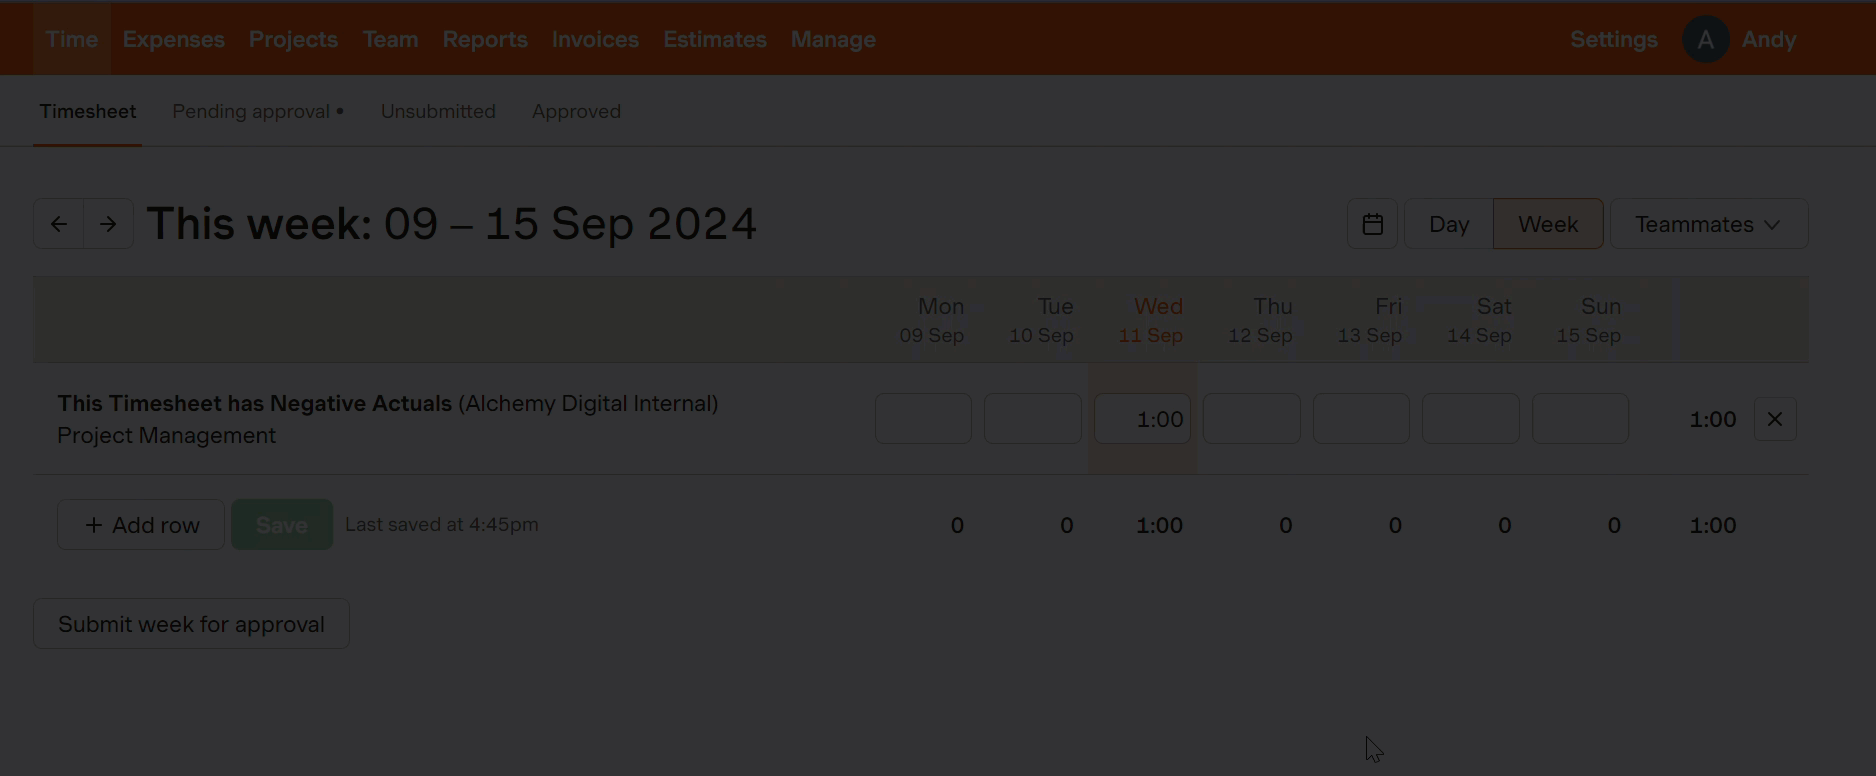Open the Expenses menu
This screenshot has height=776, width=1876.
(174, 39)
